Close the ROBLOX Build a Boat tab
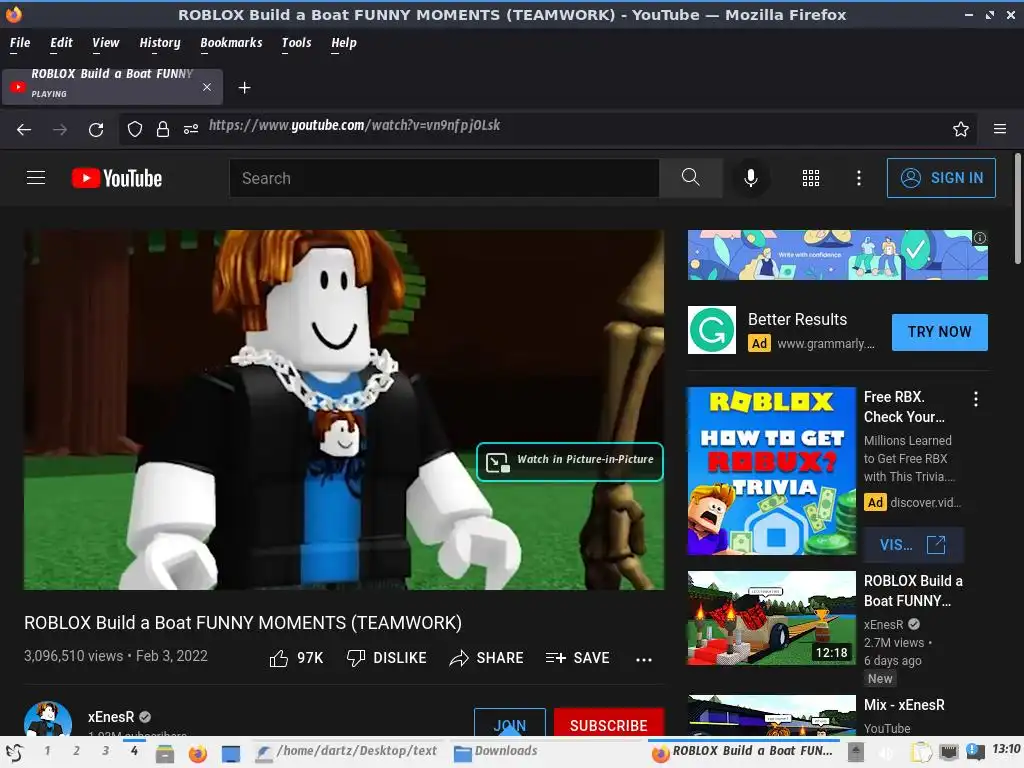Image resolution: width=1024 pixels, height=768 pixels. [206, 87]
